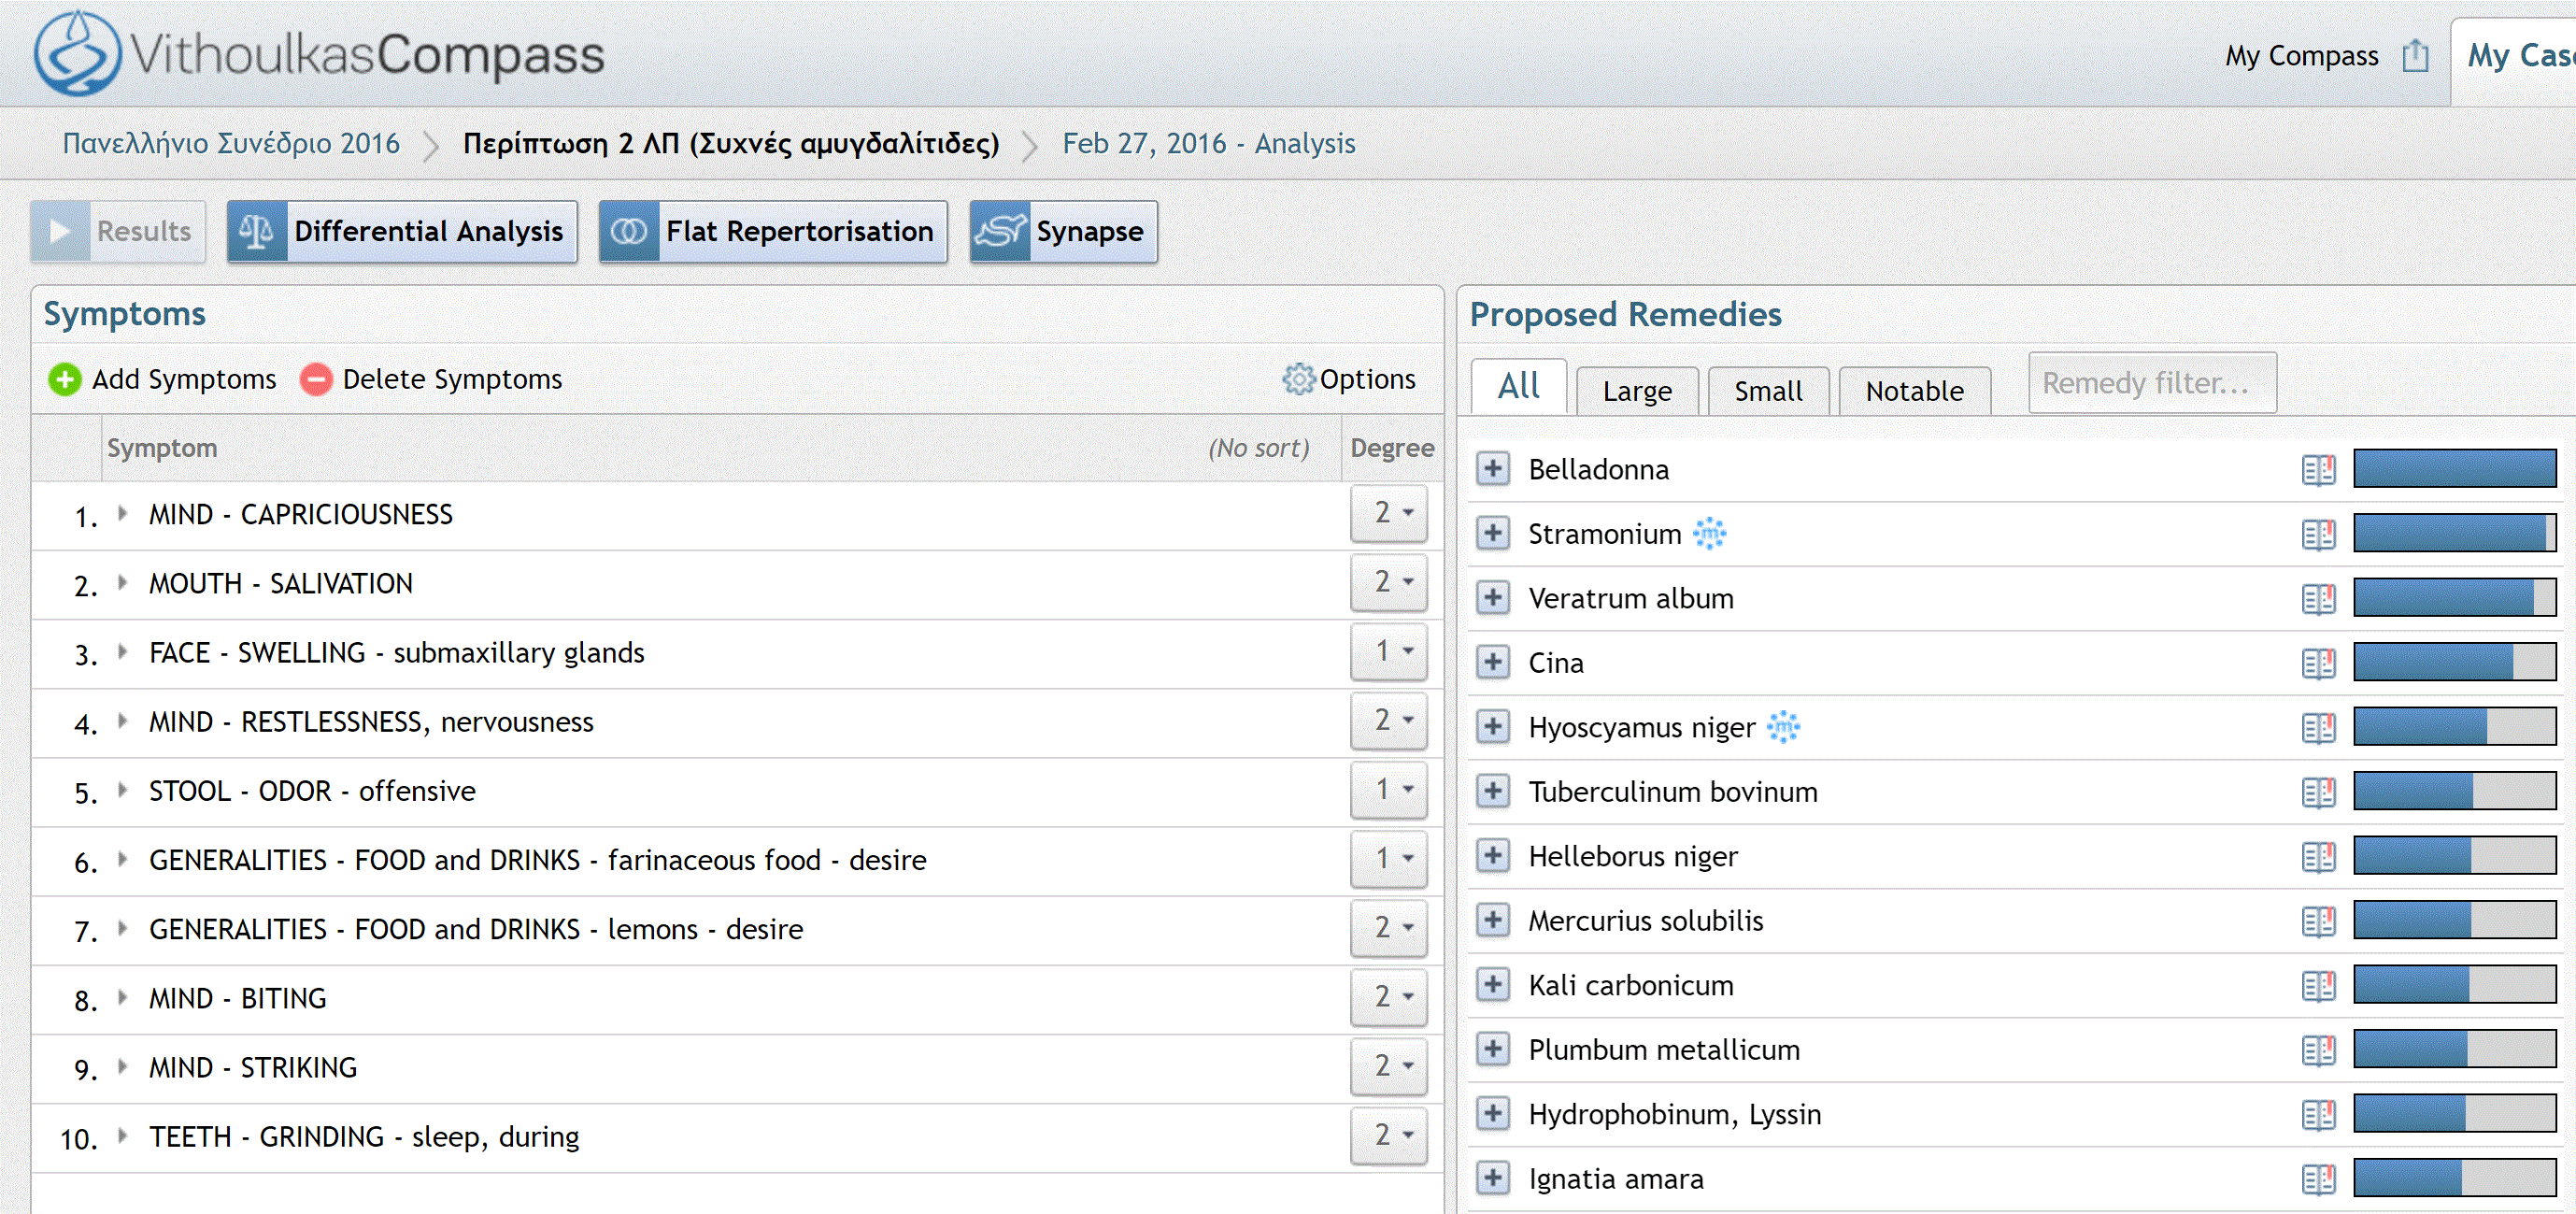Expand the Veratrum album remedy row
This screenshot has height=1214, width=2576.
point(1493,597)
